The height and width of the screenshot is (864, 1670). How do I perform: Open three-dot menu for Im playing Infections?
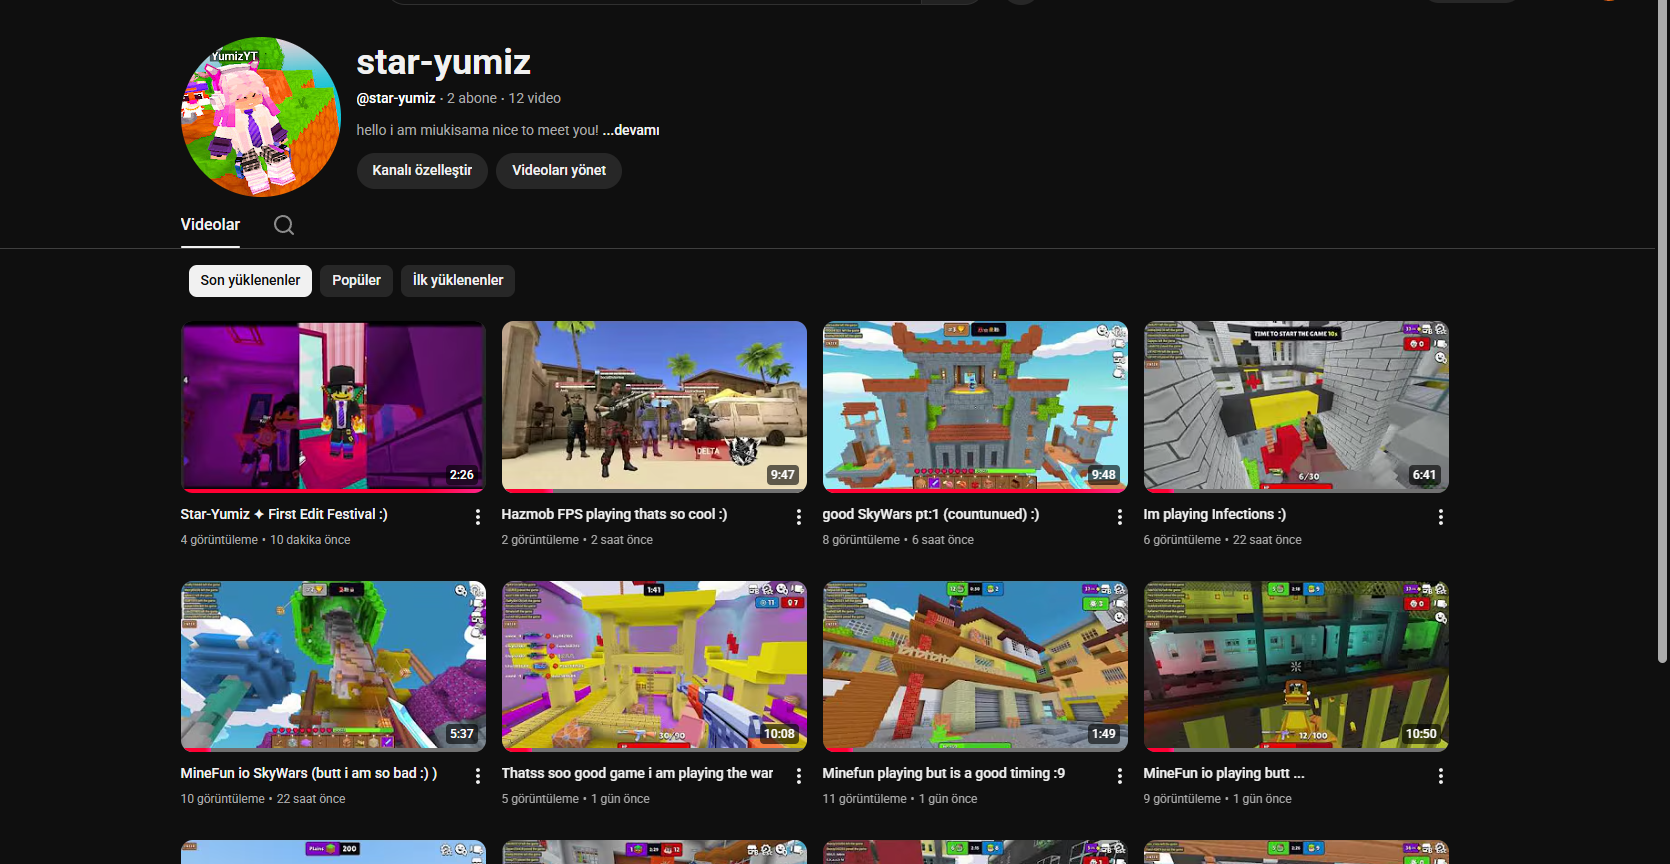pos(1440,517)
